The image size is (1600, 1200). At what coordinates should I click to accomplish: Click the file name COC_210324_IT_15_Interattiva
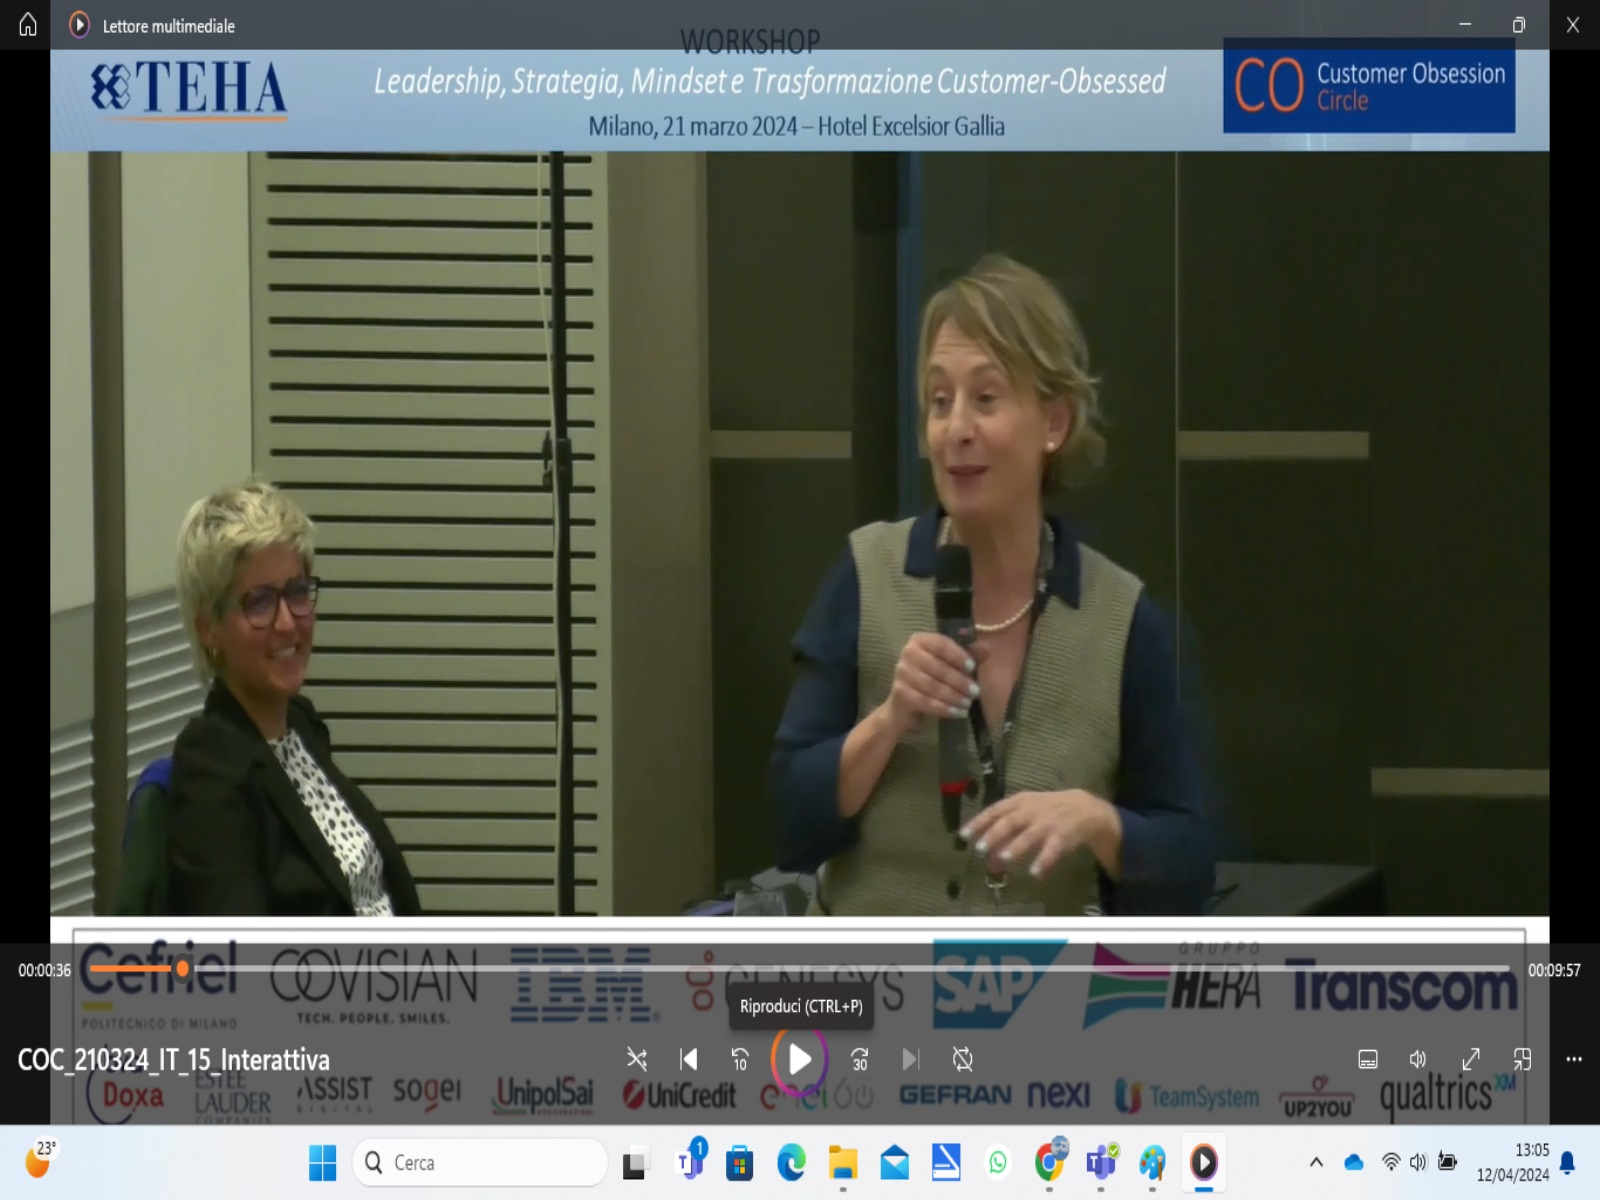click(174, 1060)
